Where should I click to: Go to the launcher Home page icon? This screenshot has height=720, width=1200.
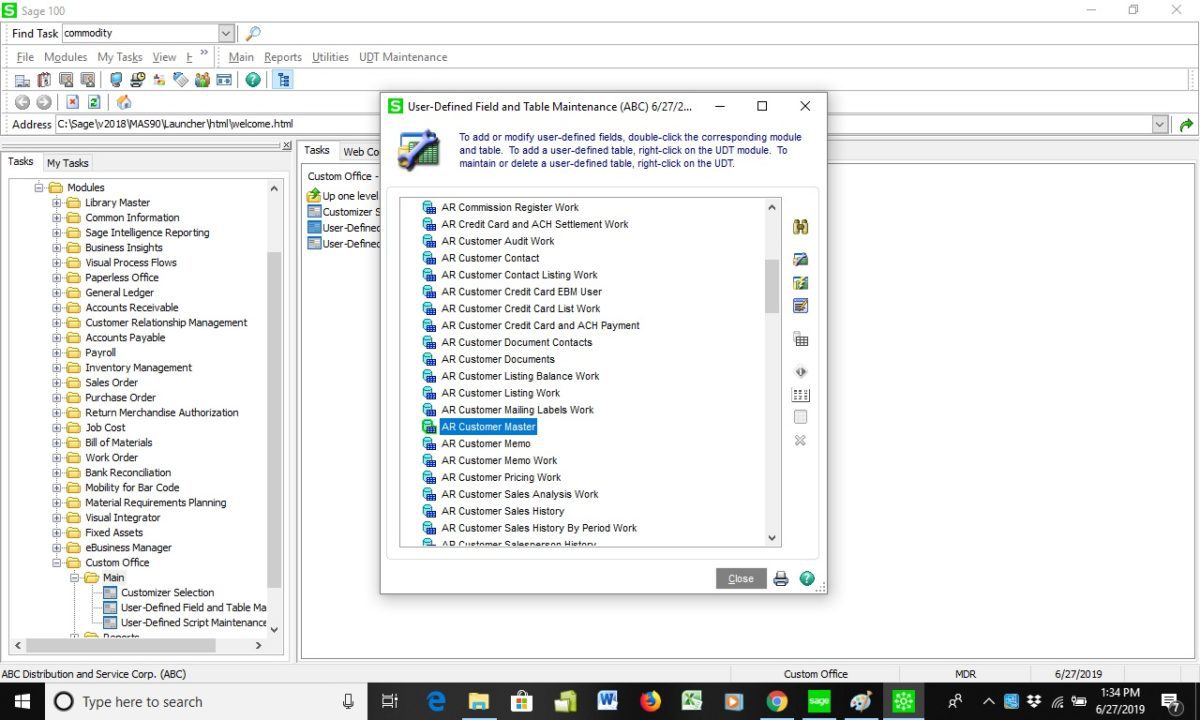[x=124, y=102]
